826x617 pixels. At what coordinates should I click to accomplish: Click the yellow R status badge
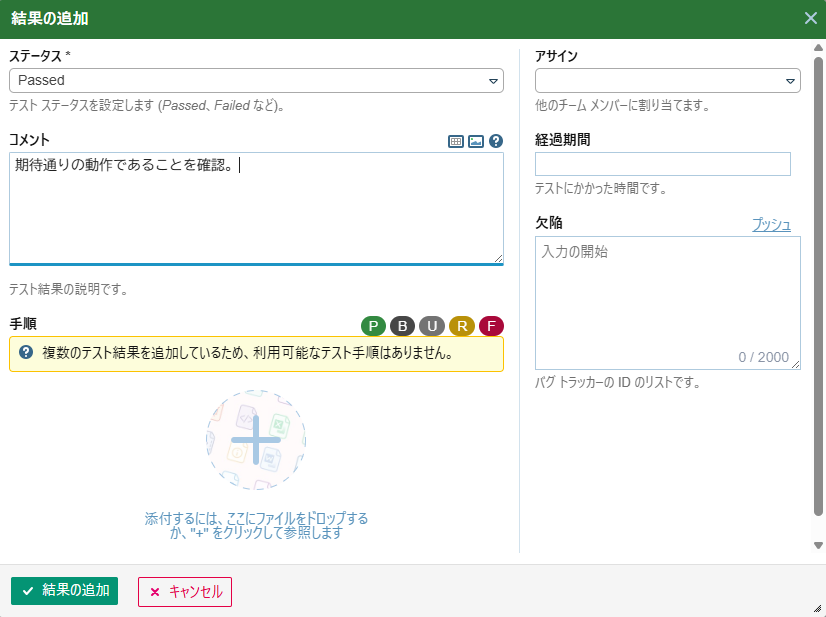click(462, 326)
